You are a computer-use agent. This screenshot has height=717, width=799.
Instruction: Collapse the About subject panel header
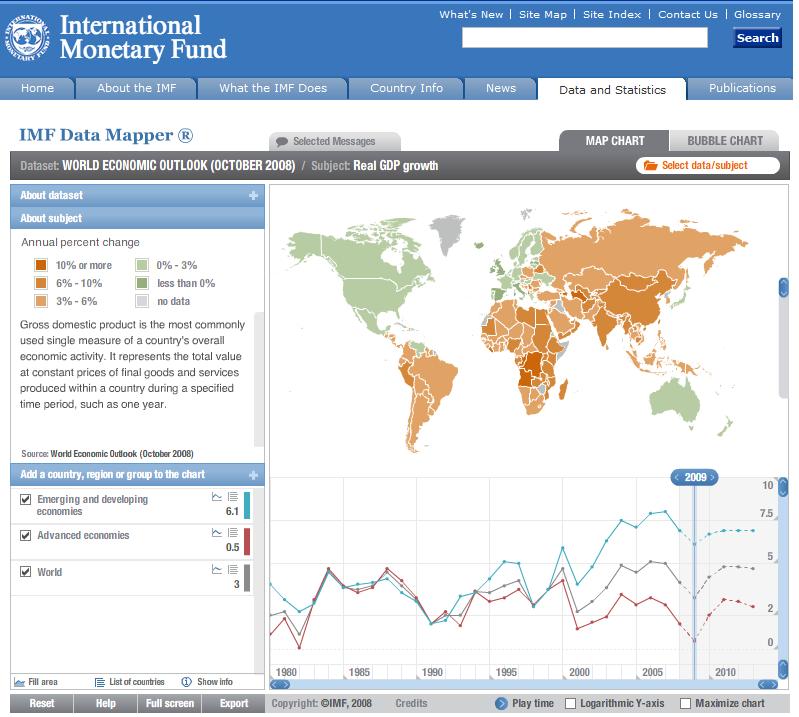click(137, 218)
